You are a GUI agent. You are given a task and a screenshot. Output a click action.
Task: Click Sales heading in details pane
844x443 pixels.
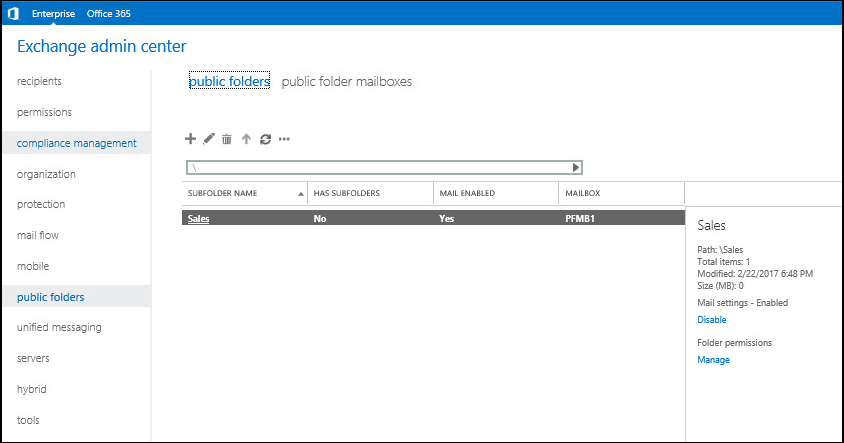tap(711, 226)
